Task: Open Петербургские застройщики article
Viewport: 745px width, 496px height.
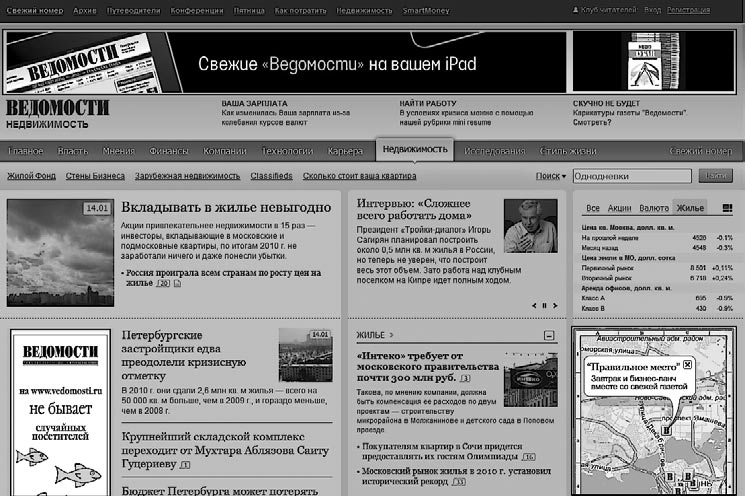Action: pyautogui.click(x=183, y=355)
